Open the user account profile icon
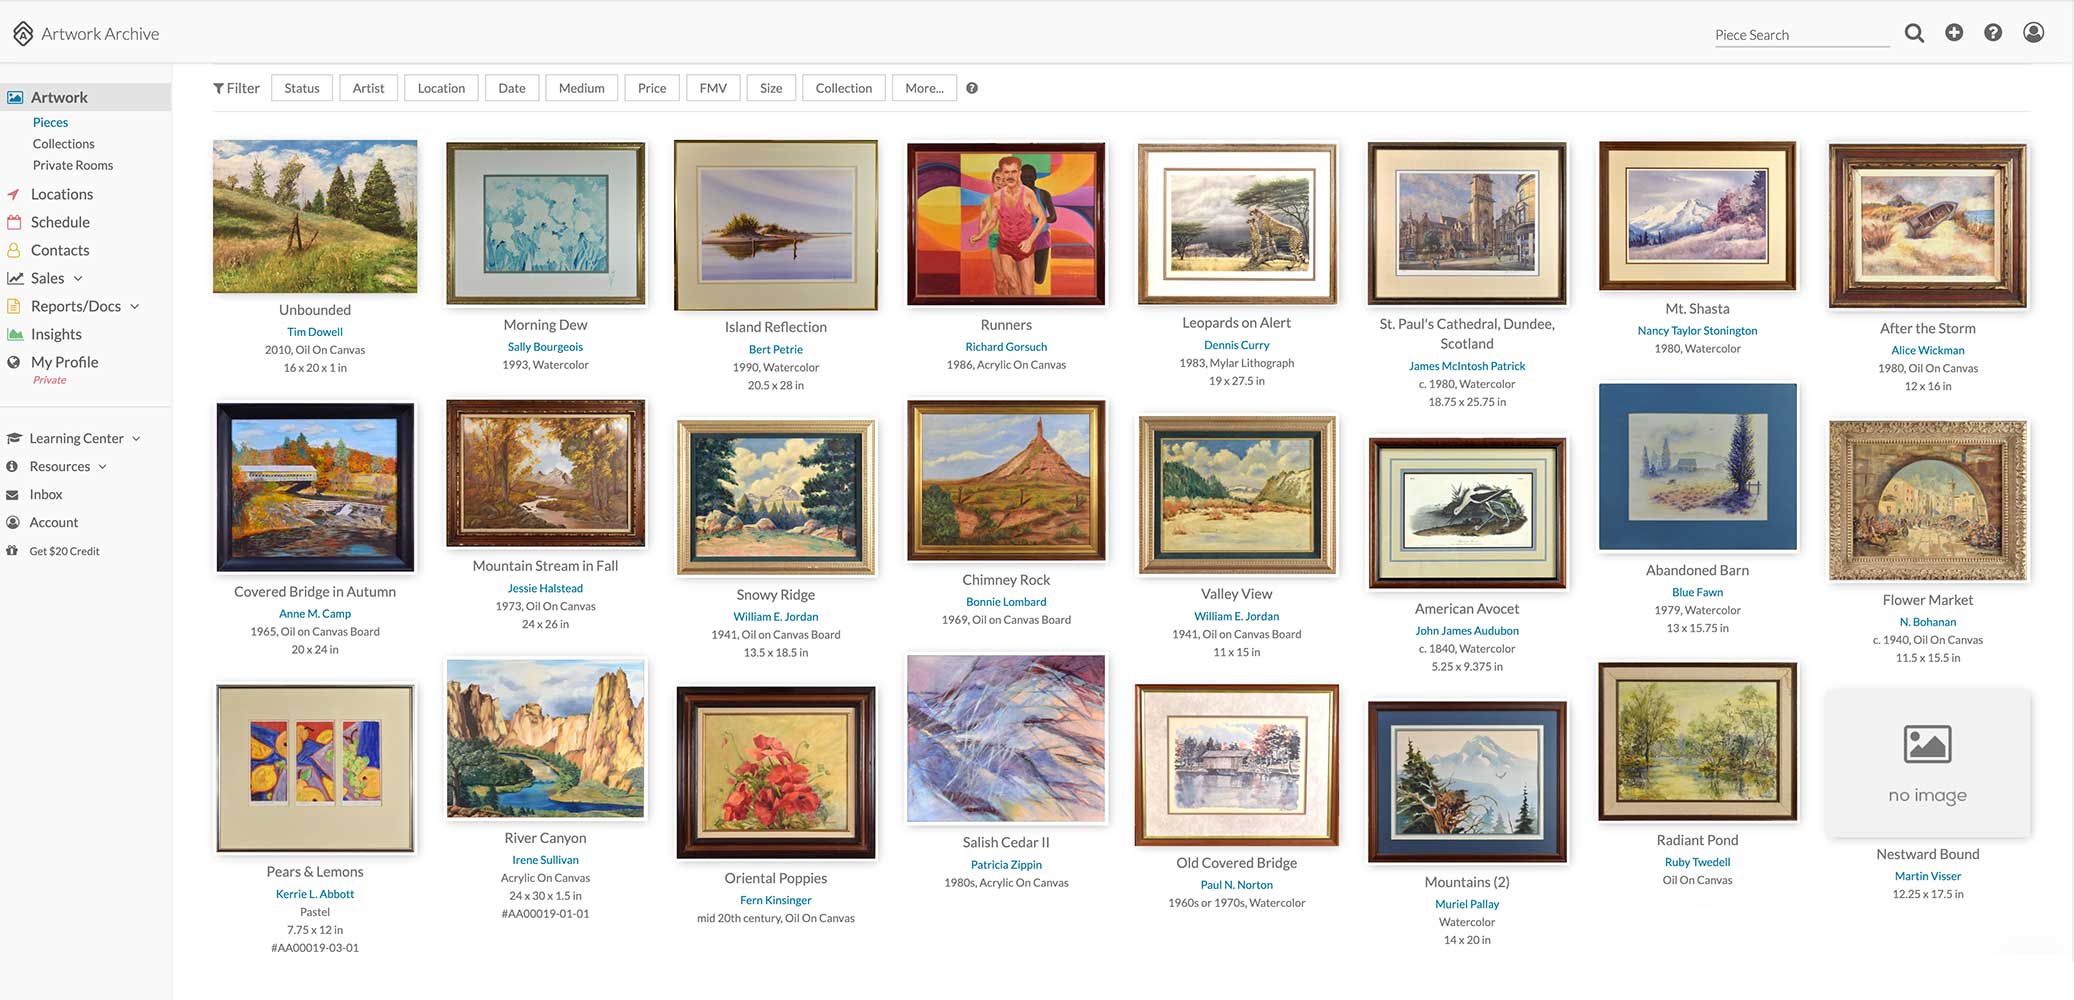2074x1000 pixels. coord(2033,33)
